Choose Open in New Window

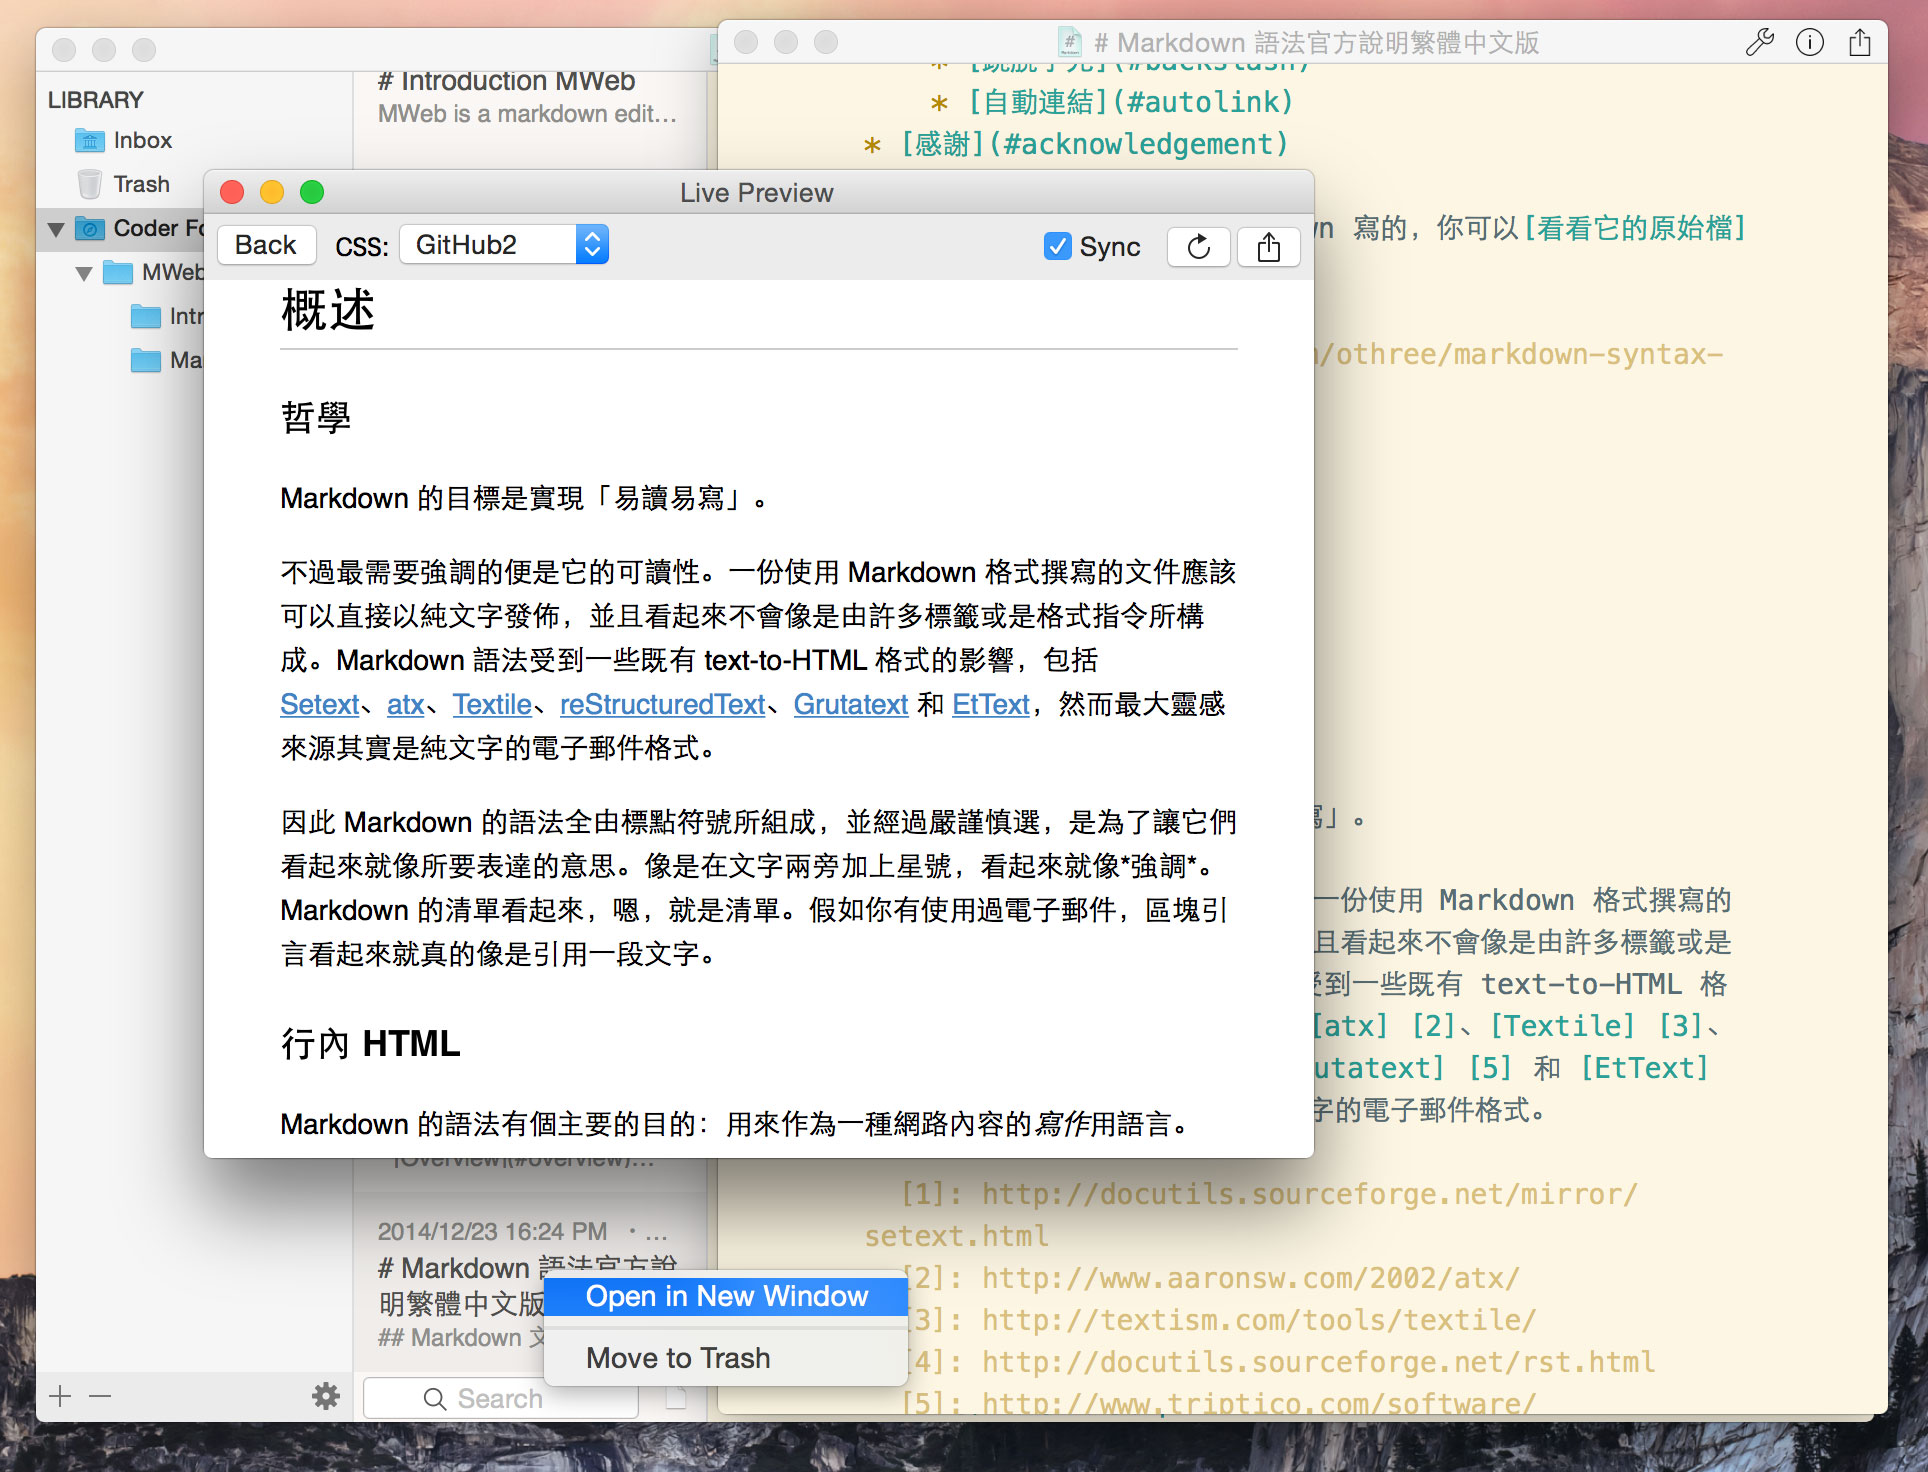tap(726, 1296)
